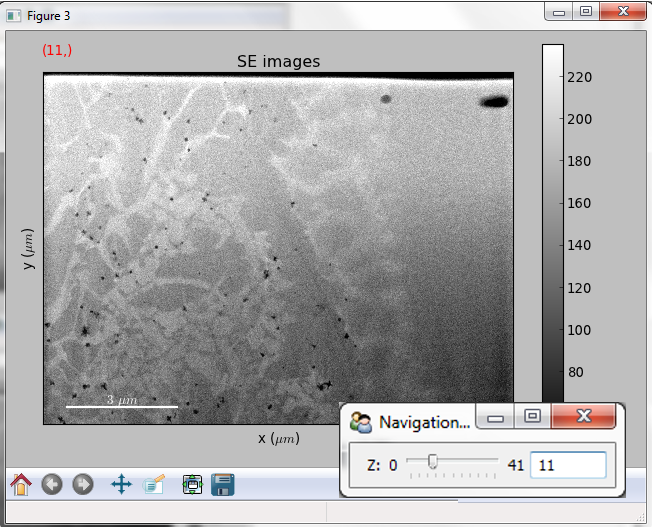Reset the plot to the home view

point(21,485)
